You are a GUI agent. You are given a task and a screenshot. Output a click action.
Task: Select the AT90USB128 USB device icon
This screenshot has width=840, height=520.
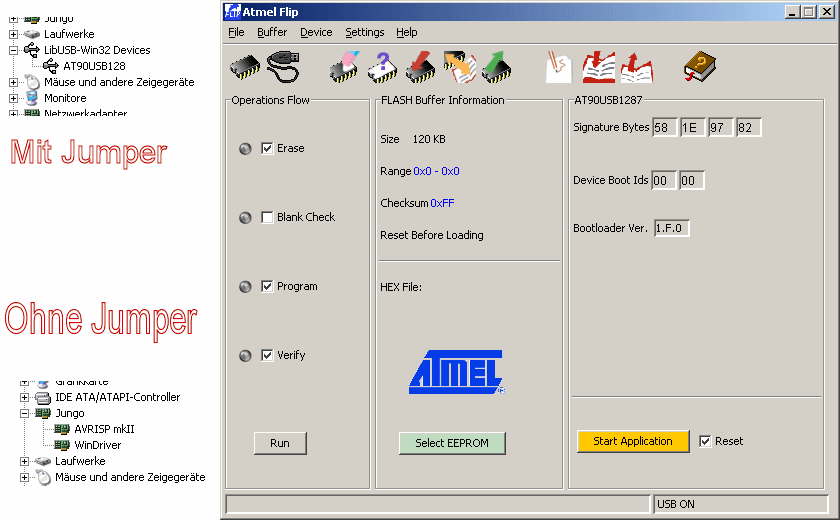[51, 66]
